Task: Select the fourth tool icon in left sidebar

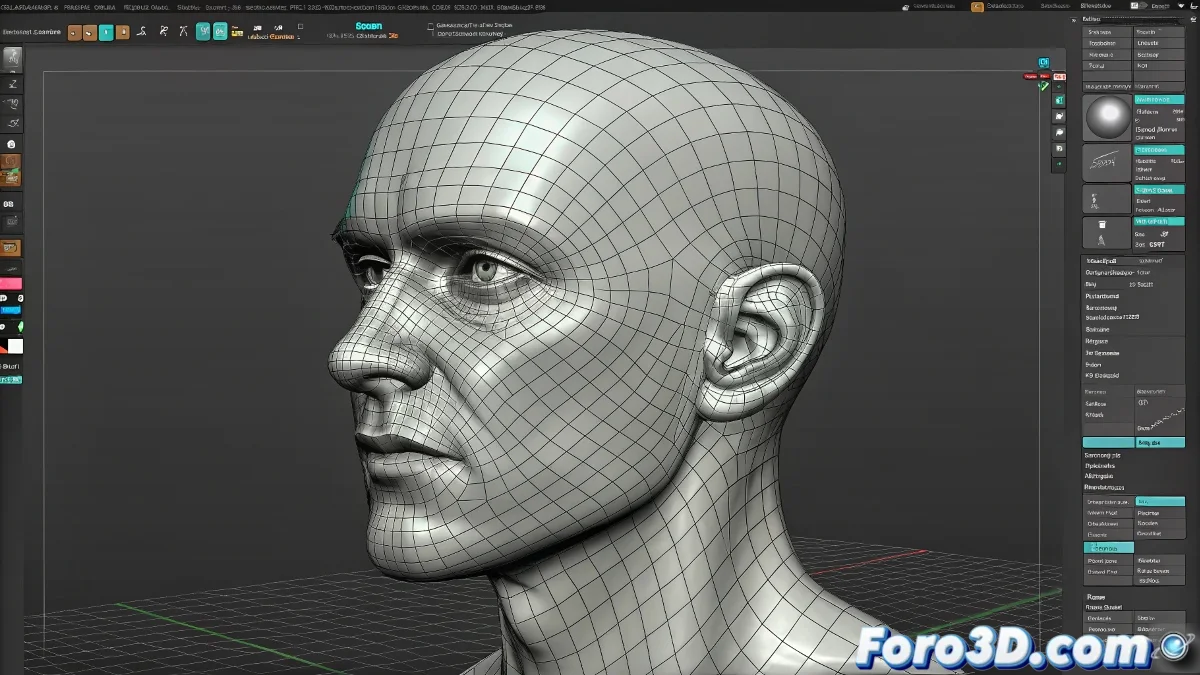Action: pos(12,123)
